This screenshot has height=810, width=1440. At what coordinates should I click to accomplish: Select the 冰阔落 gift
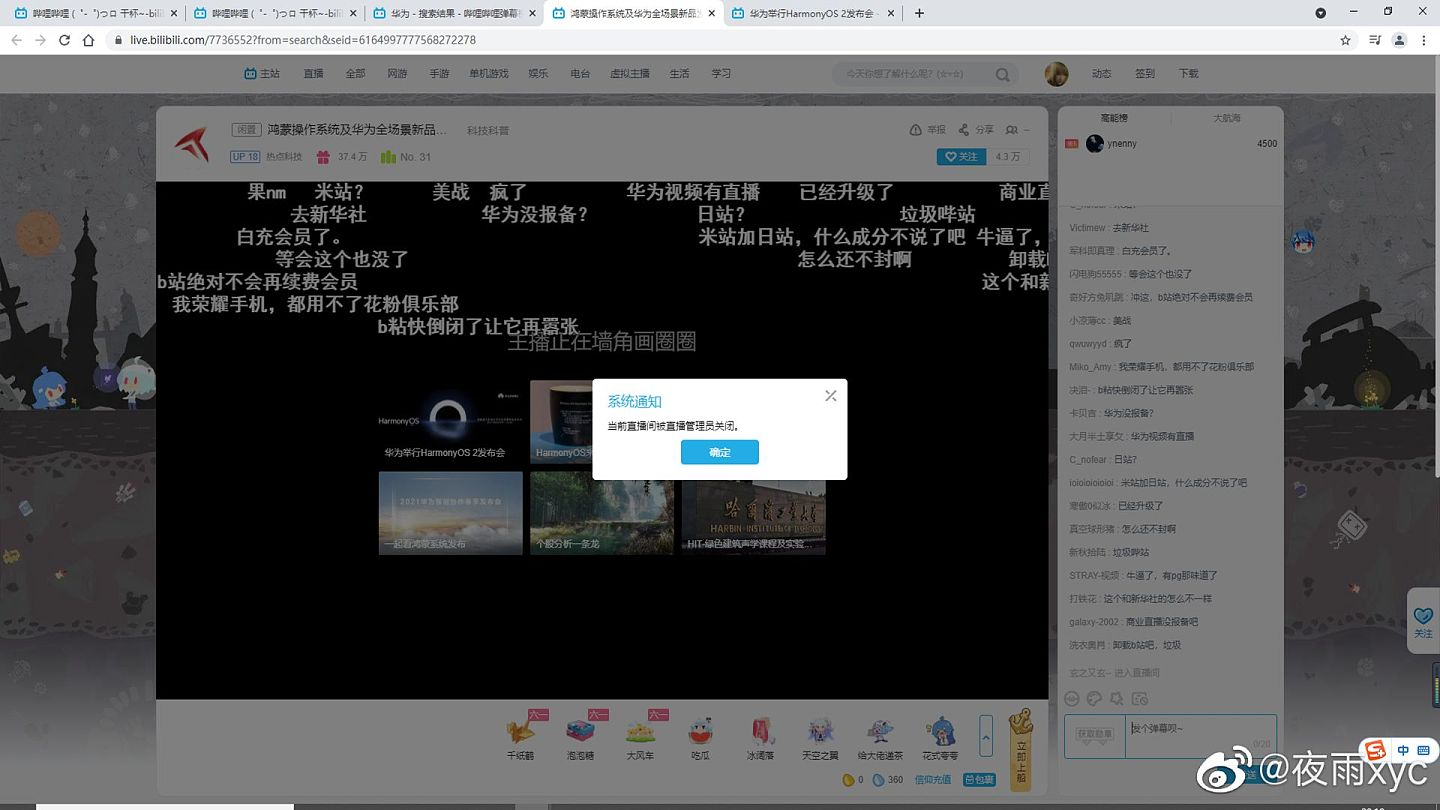(760, 736)
